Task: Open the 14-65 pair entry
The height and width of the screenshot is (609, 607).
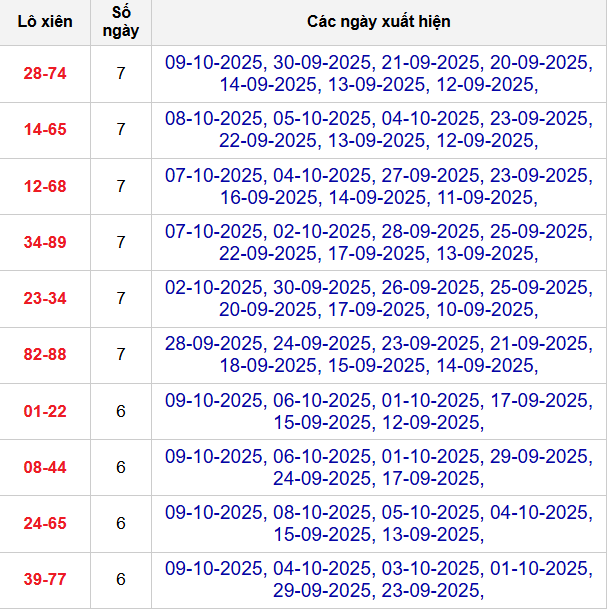Action: click(x=45, y=129)
